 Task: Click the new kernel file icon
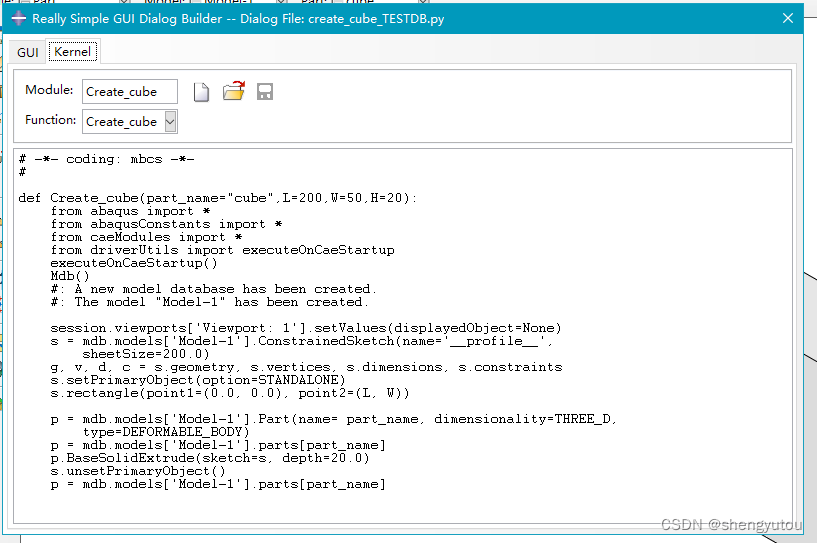tap(201, 92)
